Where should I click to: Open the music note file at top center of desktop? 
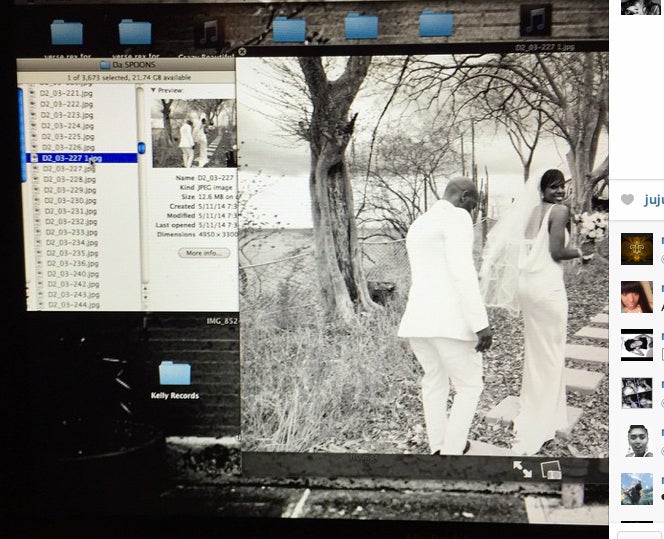tap(209, 33)
